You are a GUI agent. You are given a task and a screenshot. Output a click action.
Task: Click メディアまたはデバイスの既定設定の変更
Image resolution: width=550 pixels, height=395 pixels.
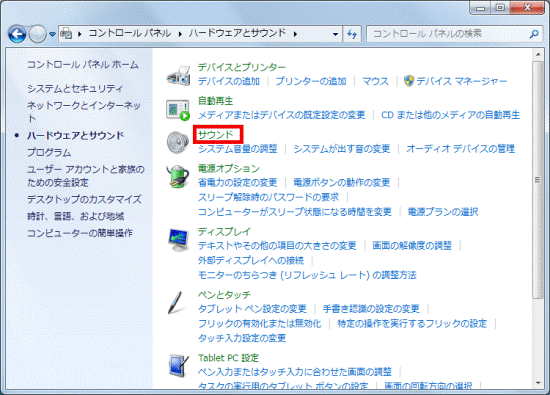[x=281, y=115]
